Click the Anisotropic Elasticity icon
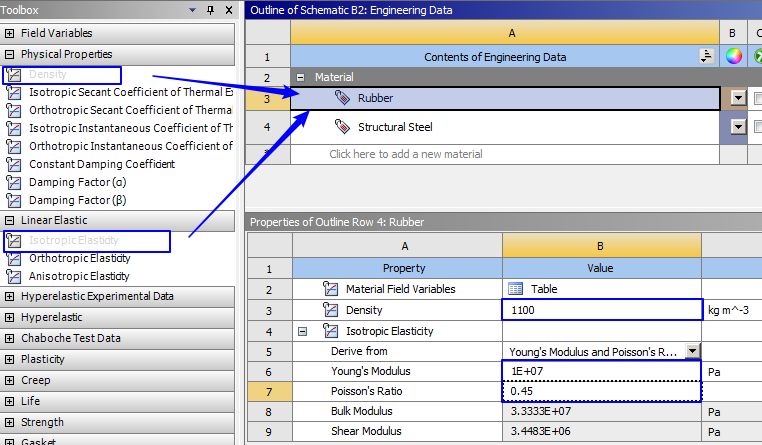Image resolution: width=762 pixels, height=445 pixels. 14,276
